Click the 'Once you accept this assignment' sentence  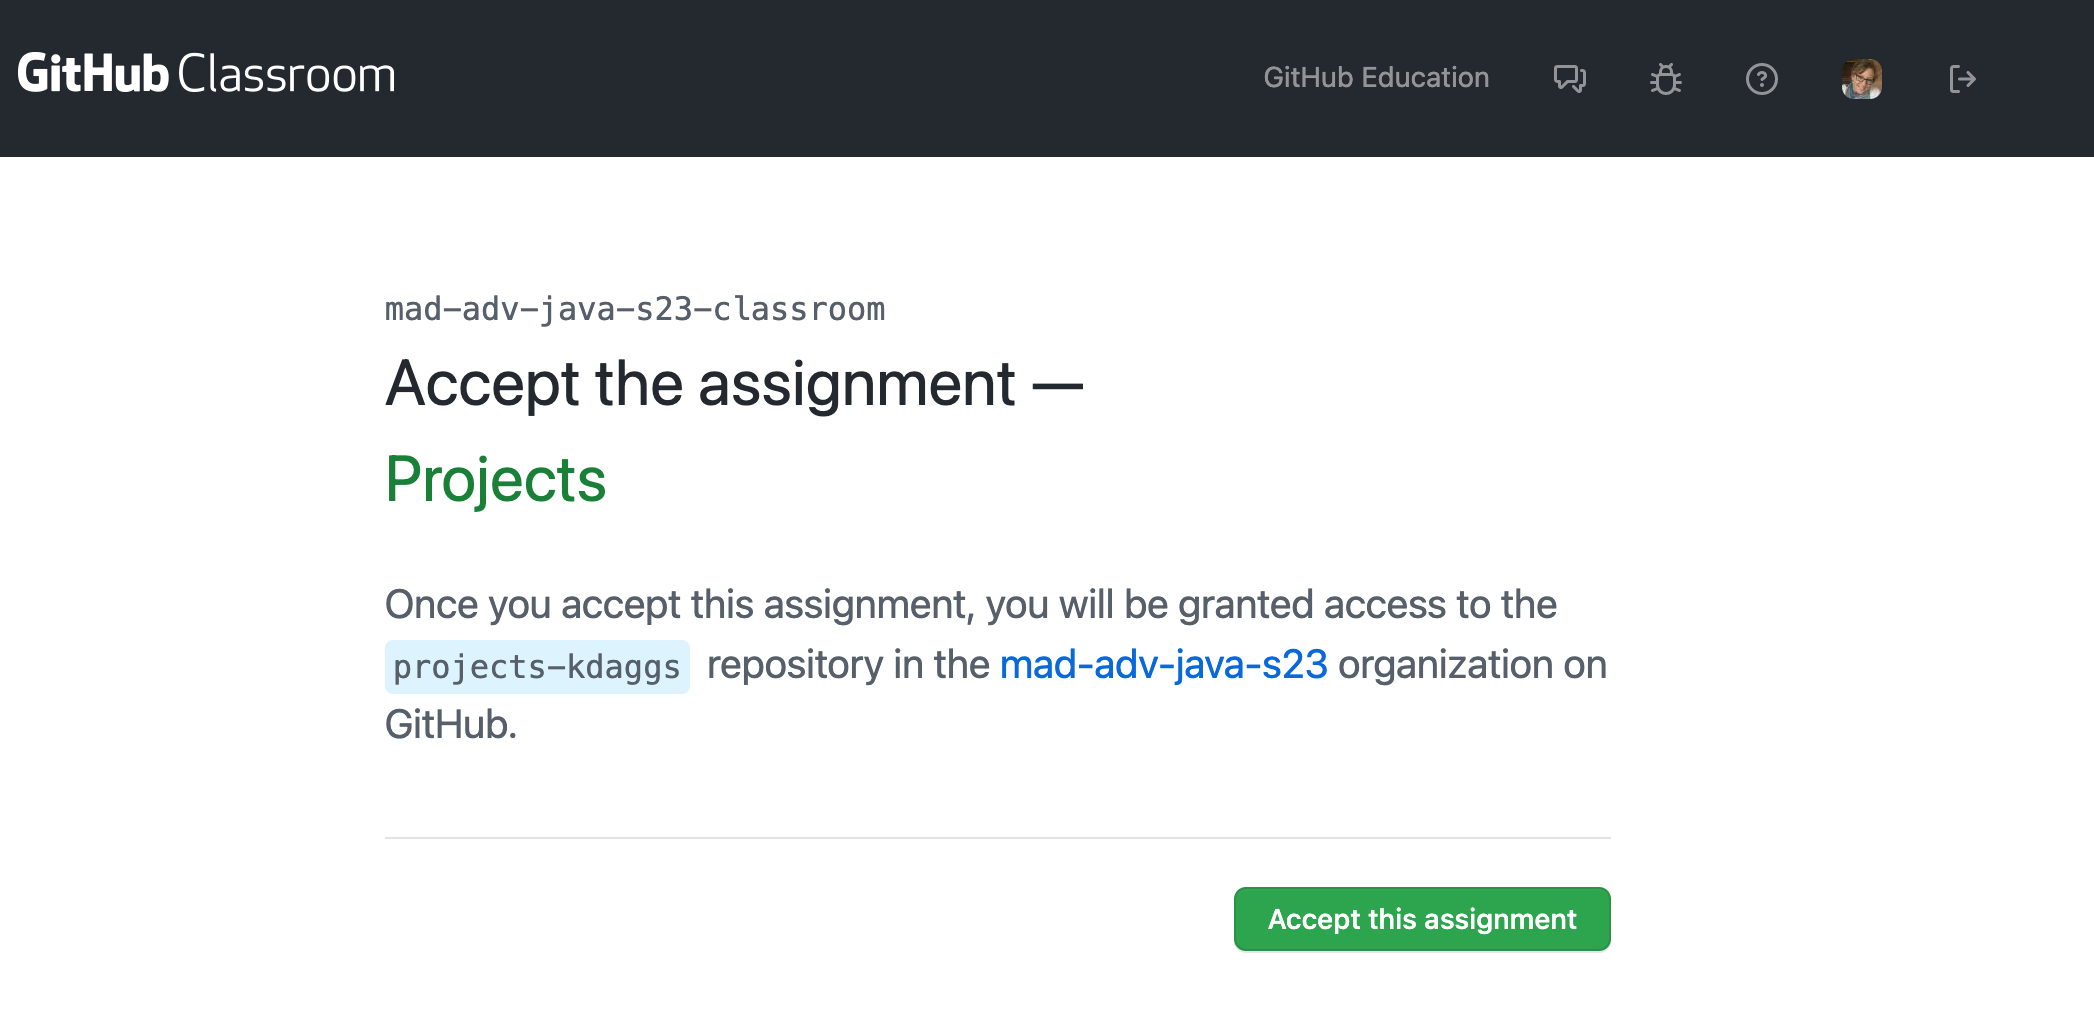(x=677, y=604)
